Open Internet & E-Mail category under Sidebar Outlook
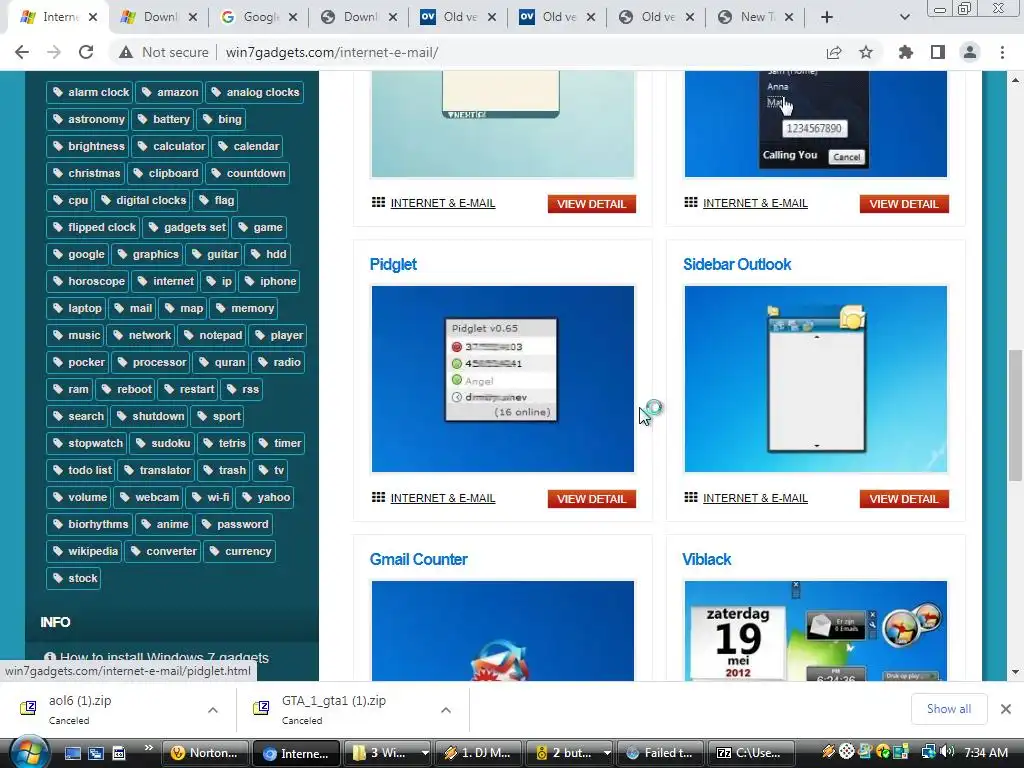 tap(755, 498)
